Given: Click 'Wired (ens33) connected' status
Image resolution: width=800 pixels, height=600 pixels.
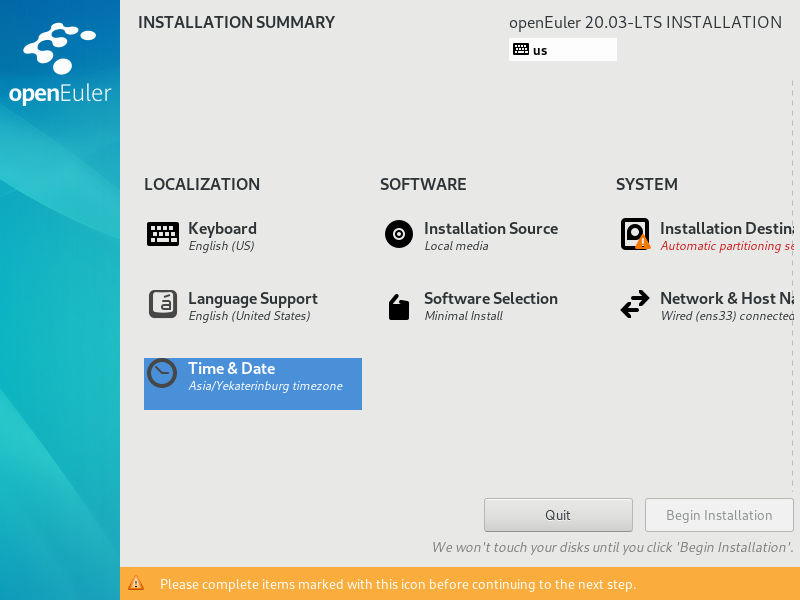Looking at the screenshot, I should [727, 316].
